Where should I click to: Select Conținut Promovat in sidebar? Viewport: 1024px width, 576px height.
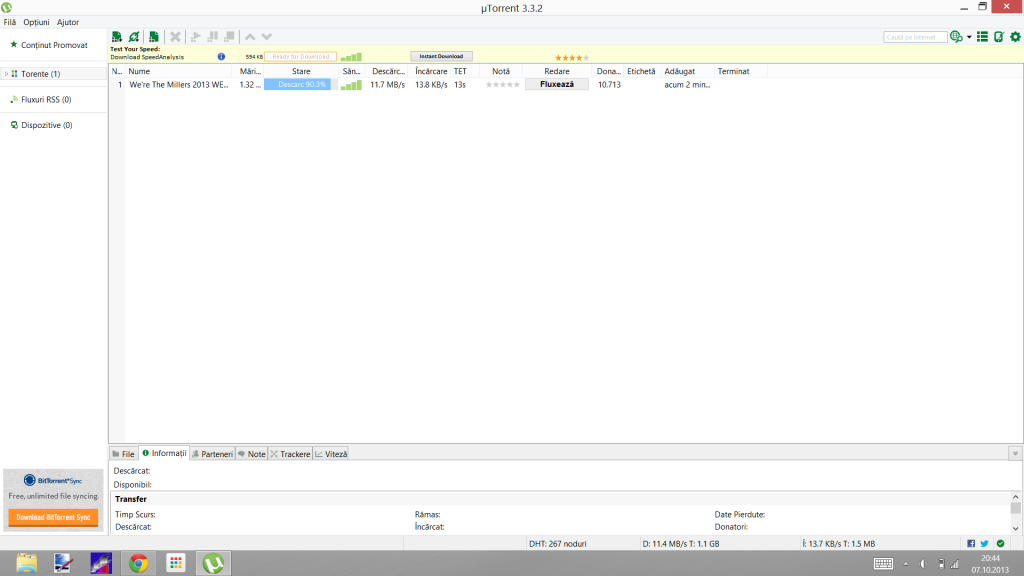54,45
